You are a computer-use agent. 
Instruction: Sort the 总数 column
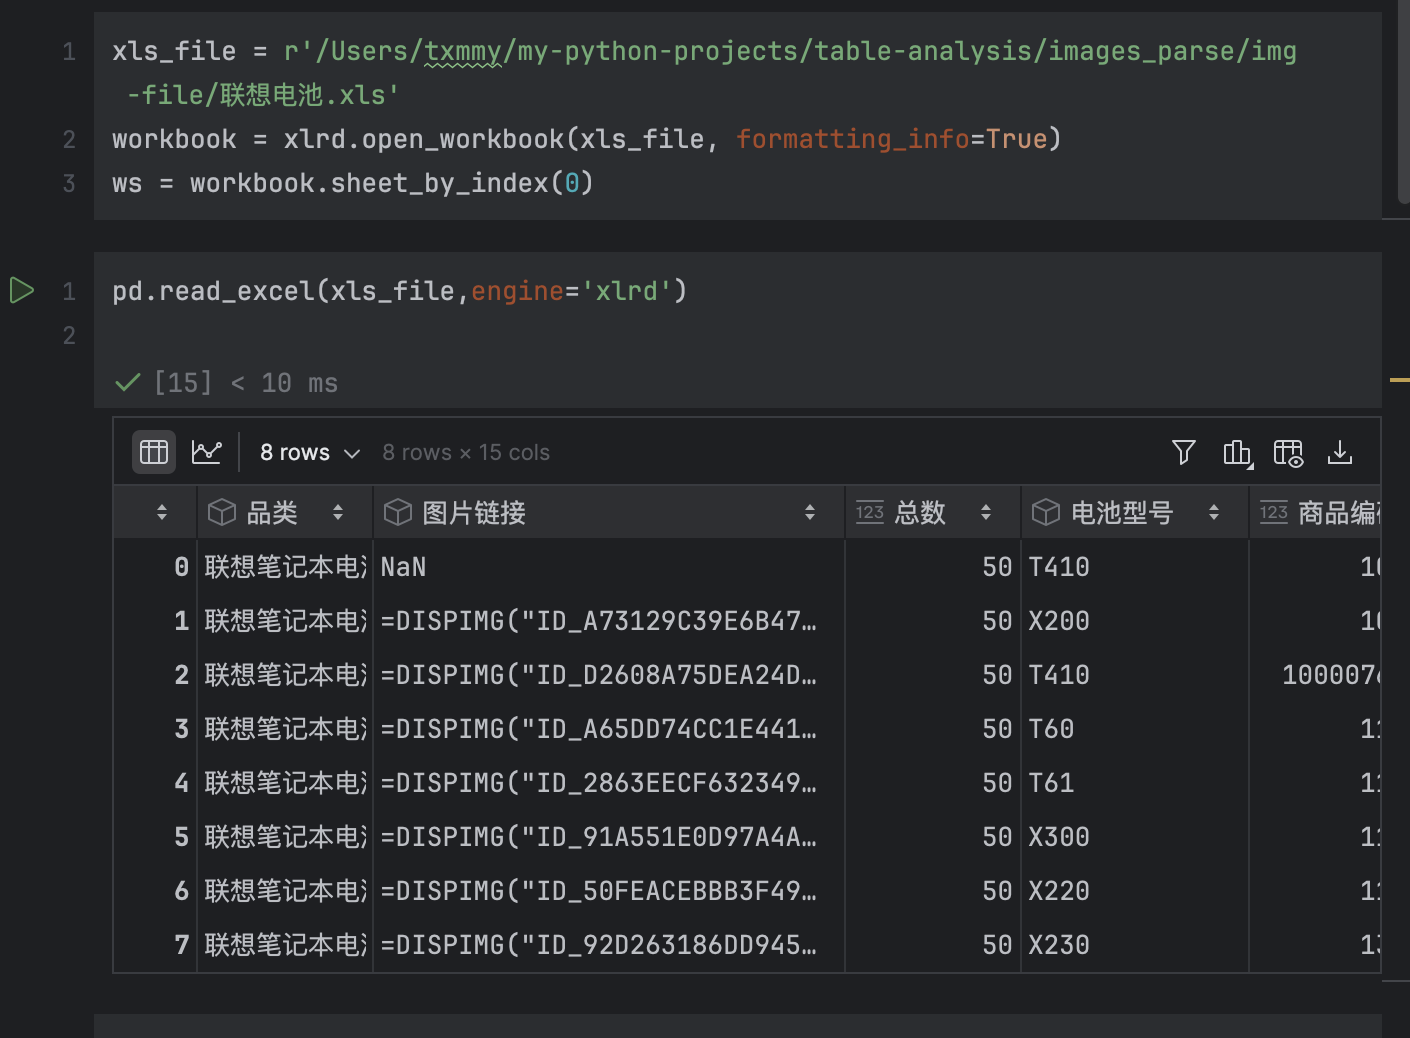tap(986, 512)
